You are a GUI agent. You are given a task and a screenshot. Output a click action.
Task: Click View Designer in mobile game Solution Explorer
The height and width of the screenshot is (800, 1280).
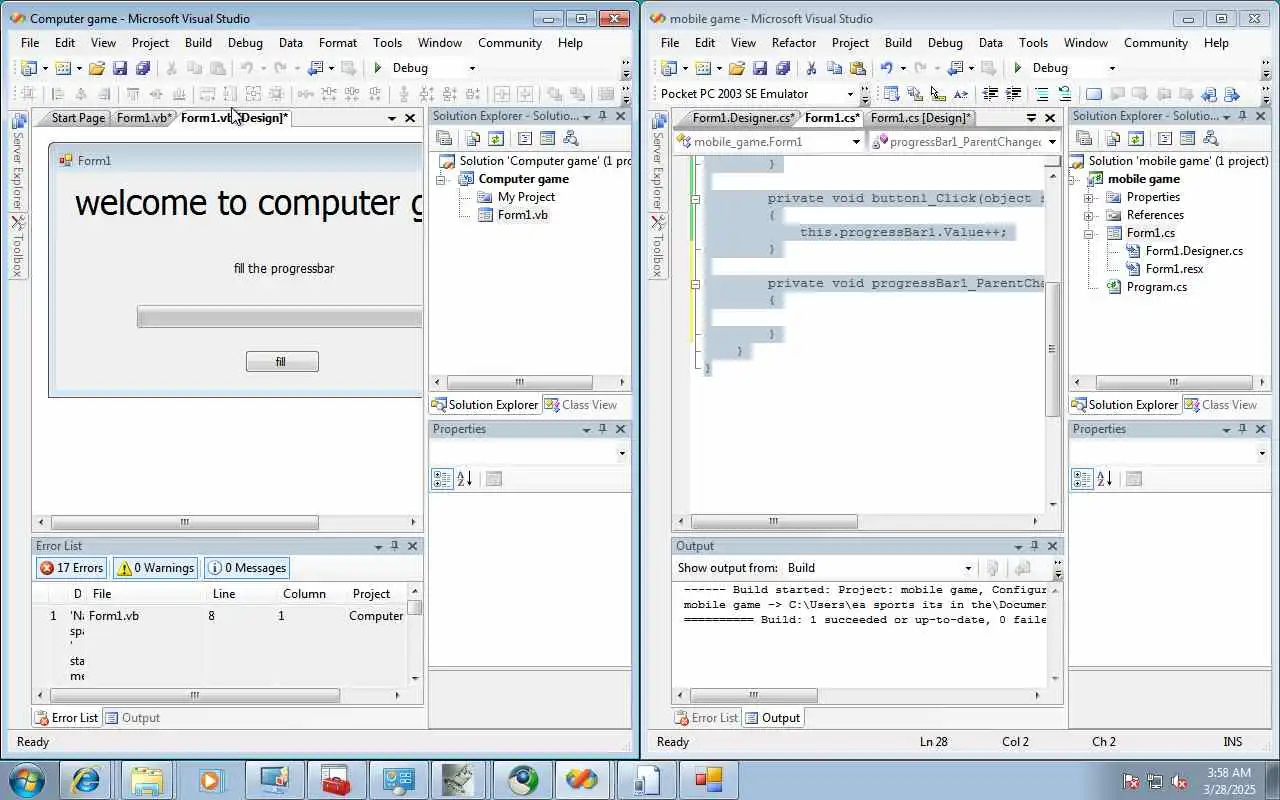1188,139
